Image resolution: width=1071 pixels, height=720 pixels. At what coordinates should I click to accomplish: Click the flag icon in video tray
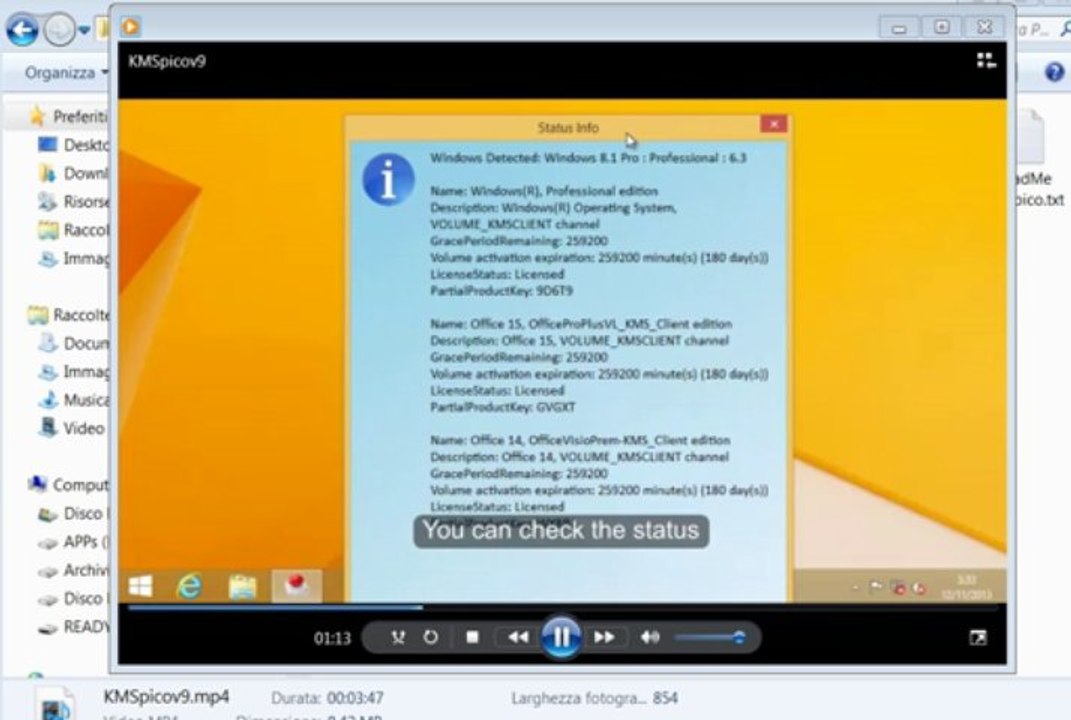point(875,587)
